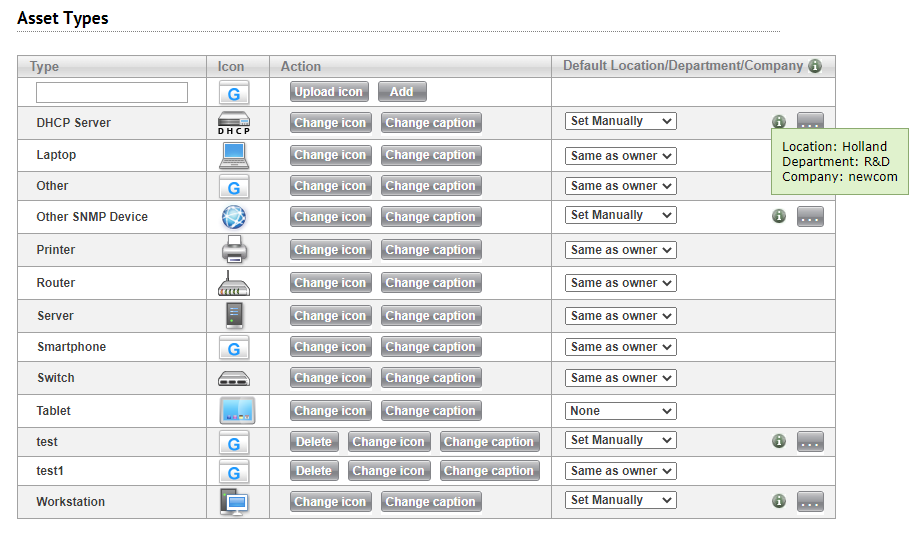Change icon for Laptop
The image size is (921, 540).
(330, 155)
